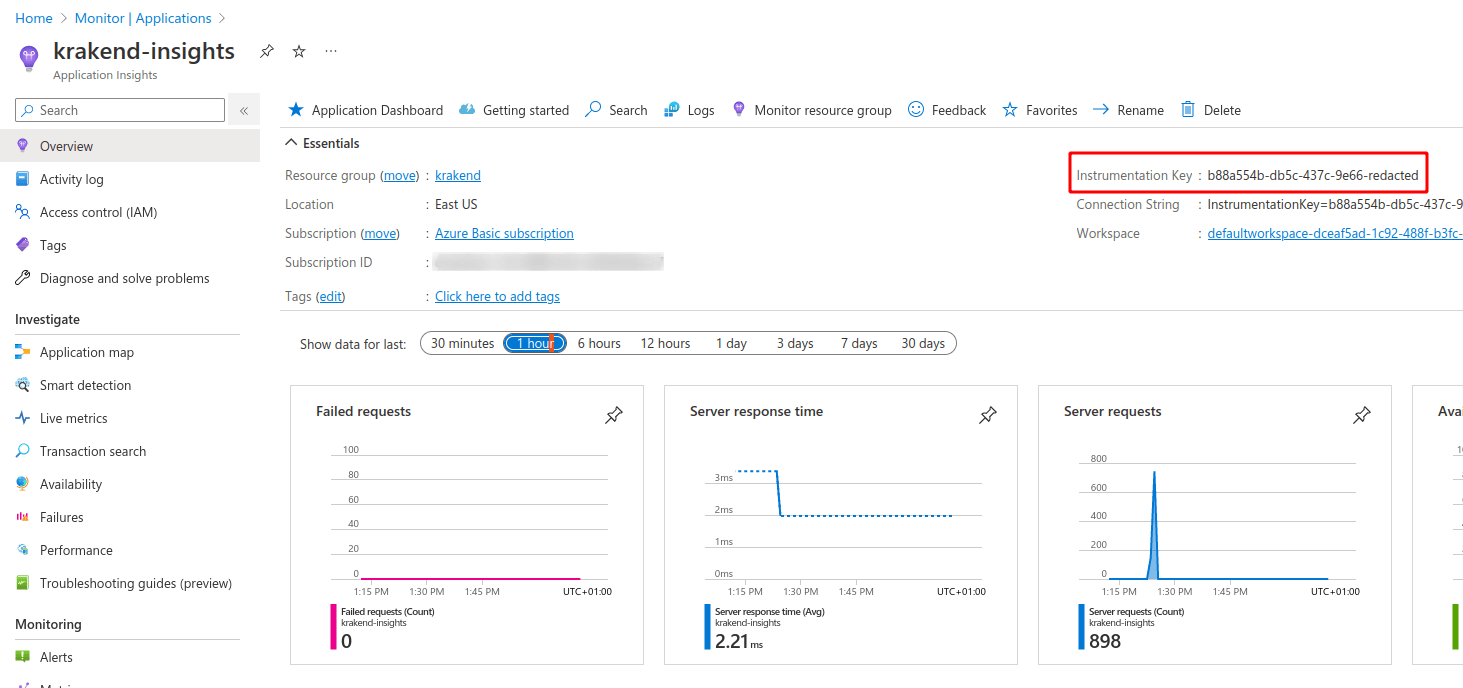Click here to add tags link
The height and width of the screenshot is (688, 1463).
(x=497, y=296)
